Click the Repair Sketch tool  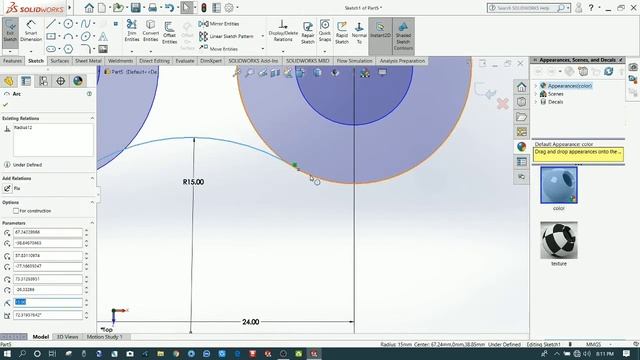308,32
